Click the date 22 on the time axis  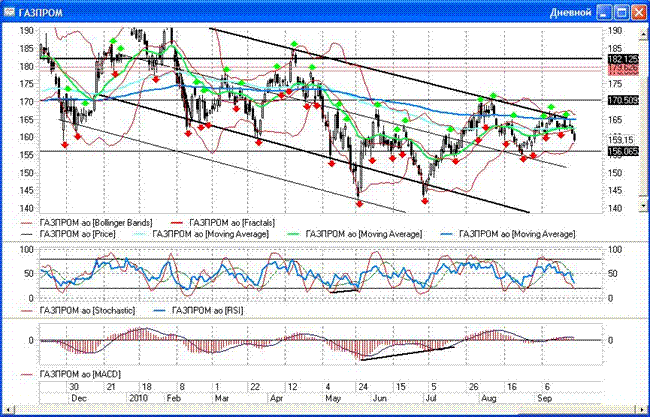255,387
